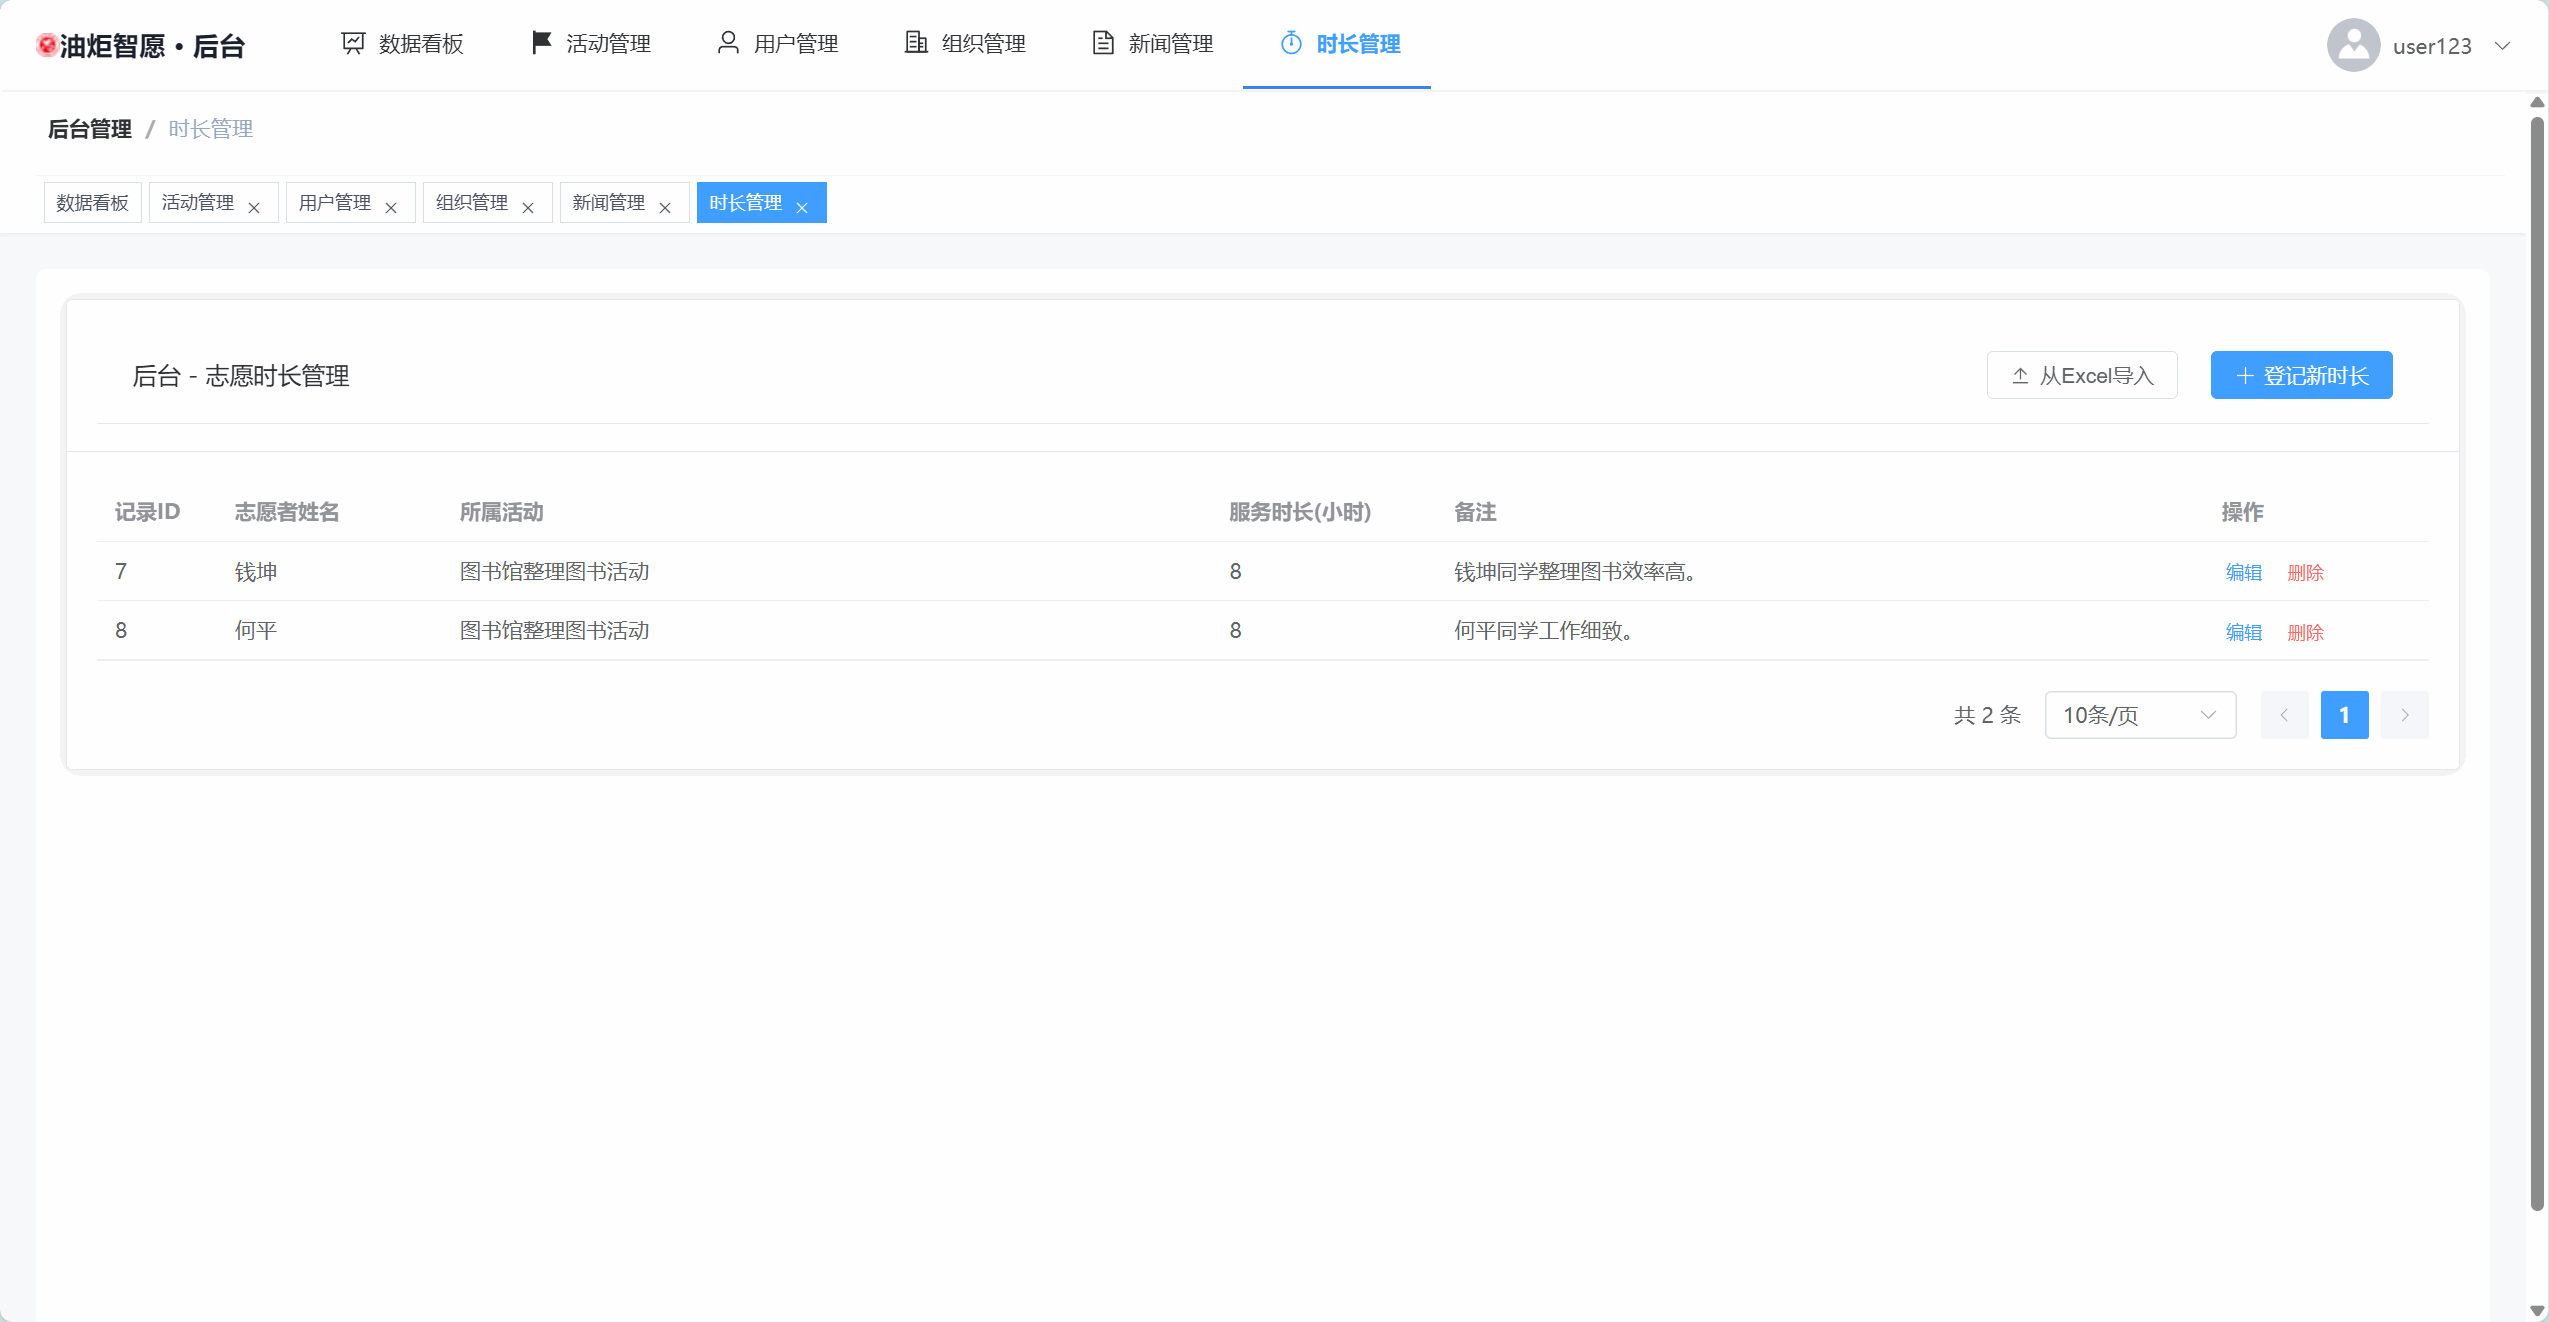
Task: Click the timer icon for 时长管理
Action: click(1291, 43)
